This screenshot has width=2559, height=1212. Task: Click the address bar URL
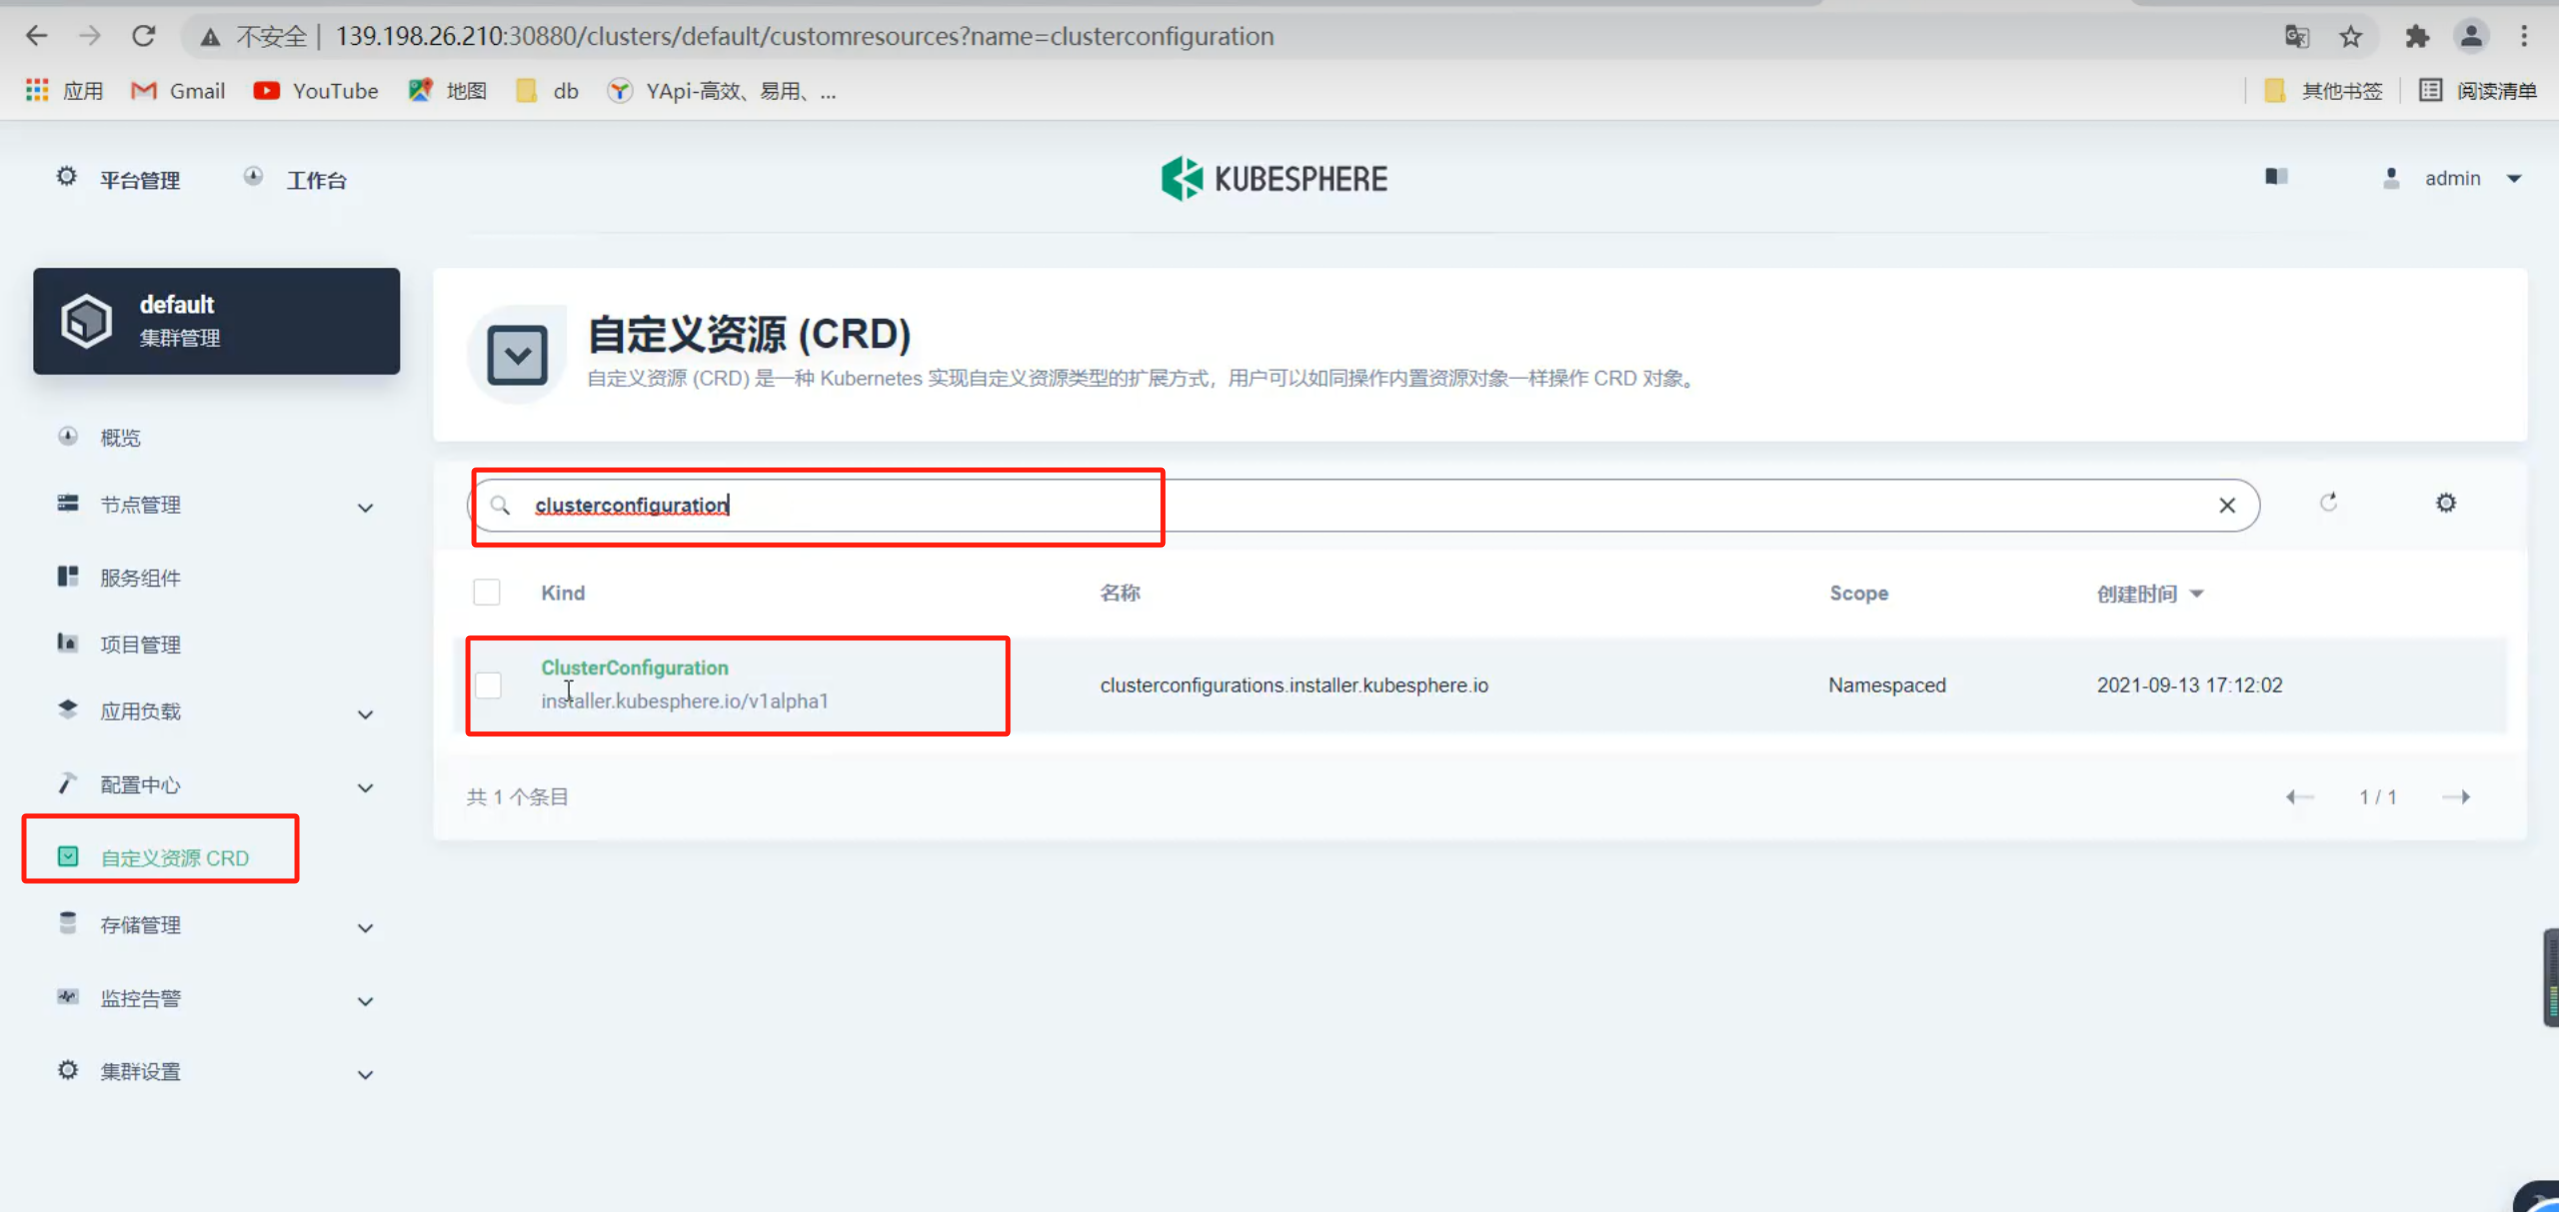(x=804, y=36)
